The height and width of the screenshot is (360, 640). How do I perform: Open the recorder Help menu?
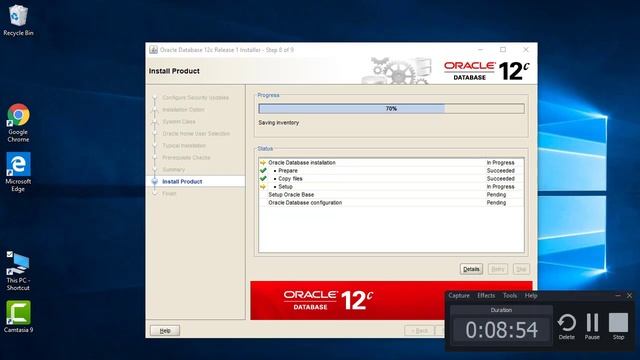[x=531, y=296]
